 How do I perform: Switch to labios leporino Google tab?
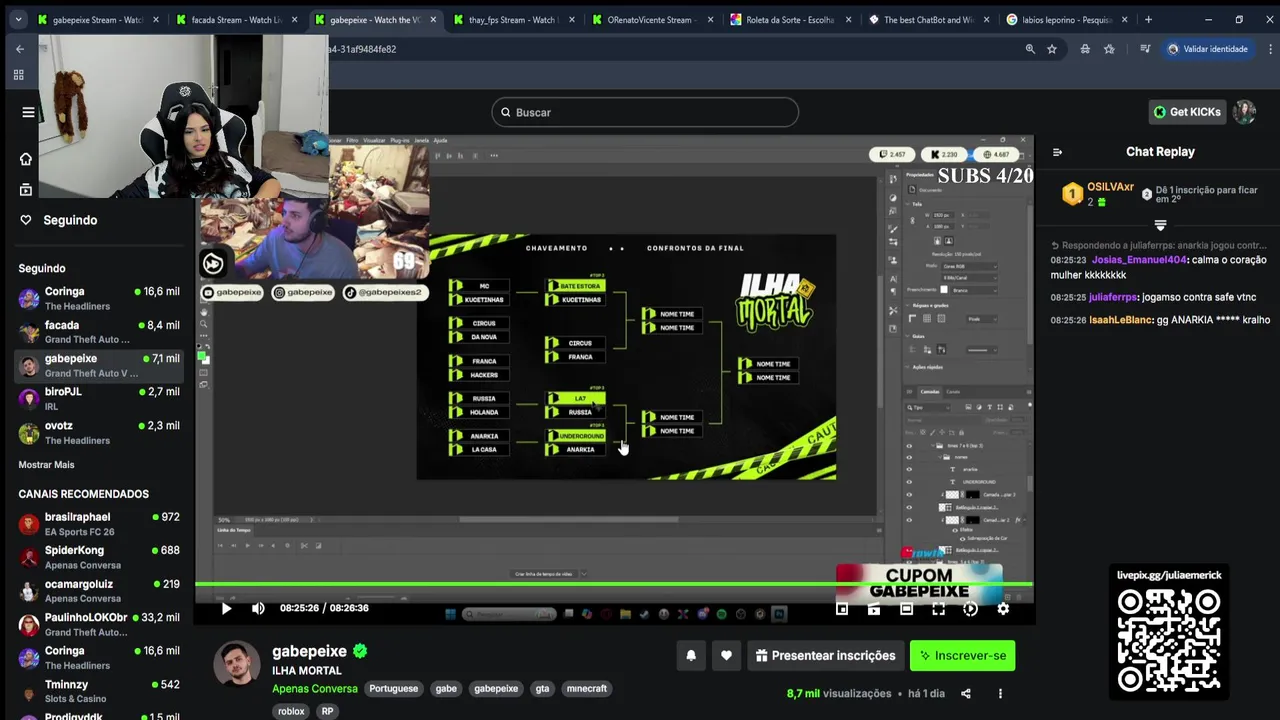[x=1066, y=19]
